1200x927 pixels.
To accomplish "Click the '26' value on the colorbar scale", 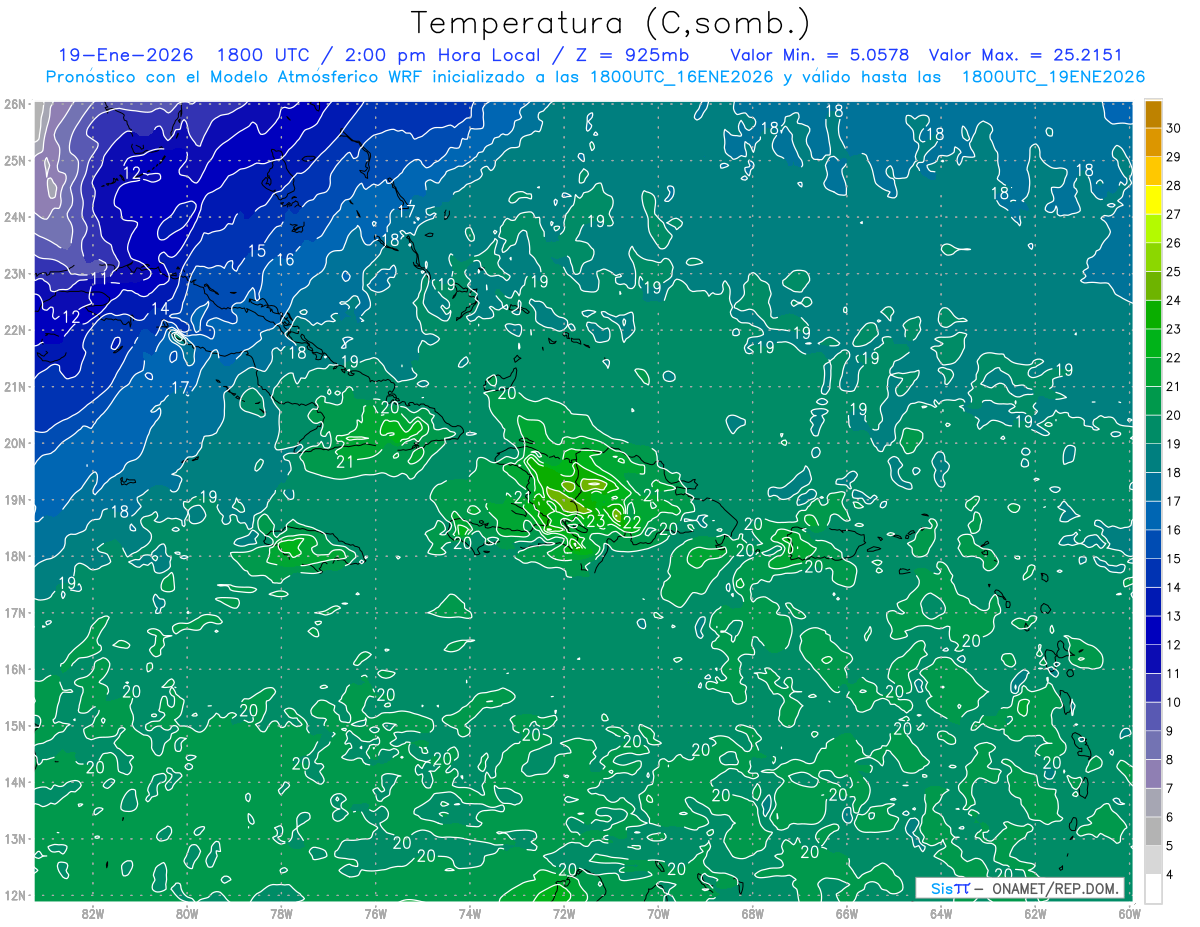I will (1174, 243).
